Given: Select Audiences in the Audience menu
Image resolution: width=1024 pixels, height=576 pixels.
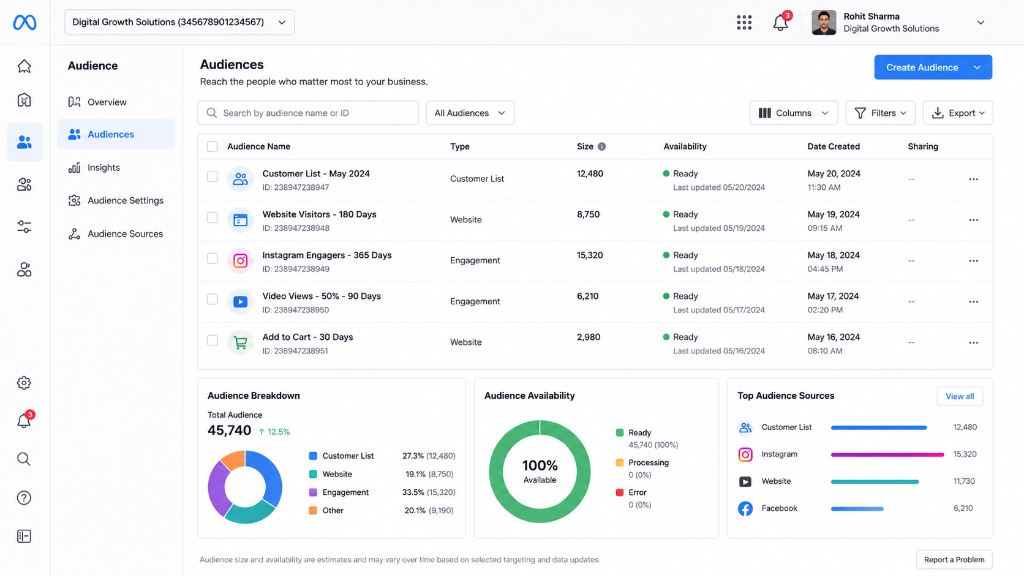Looking at the screenshot, I should pos(116,134).
